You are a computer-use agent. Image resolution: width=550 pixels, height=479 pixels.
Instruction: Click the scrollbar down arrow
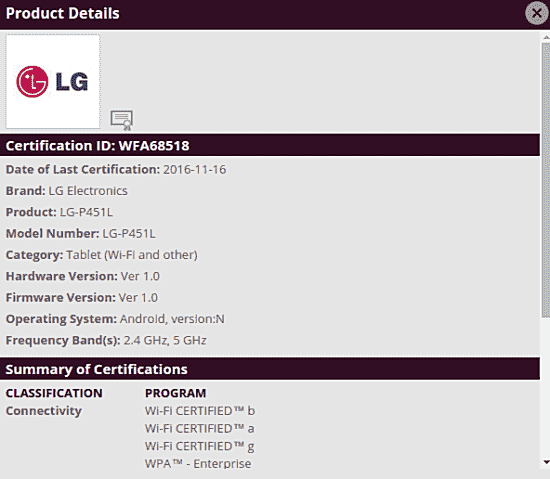[x=546, y=462]
